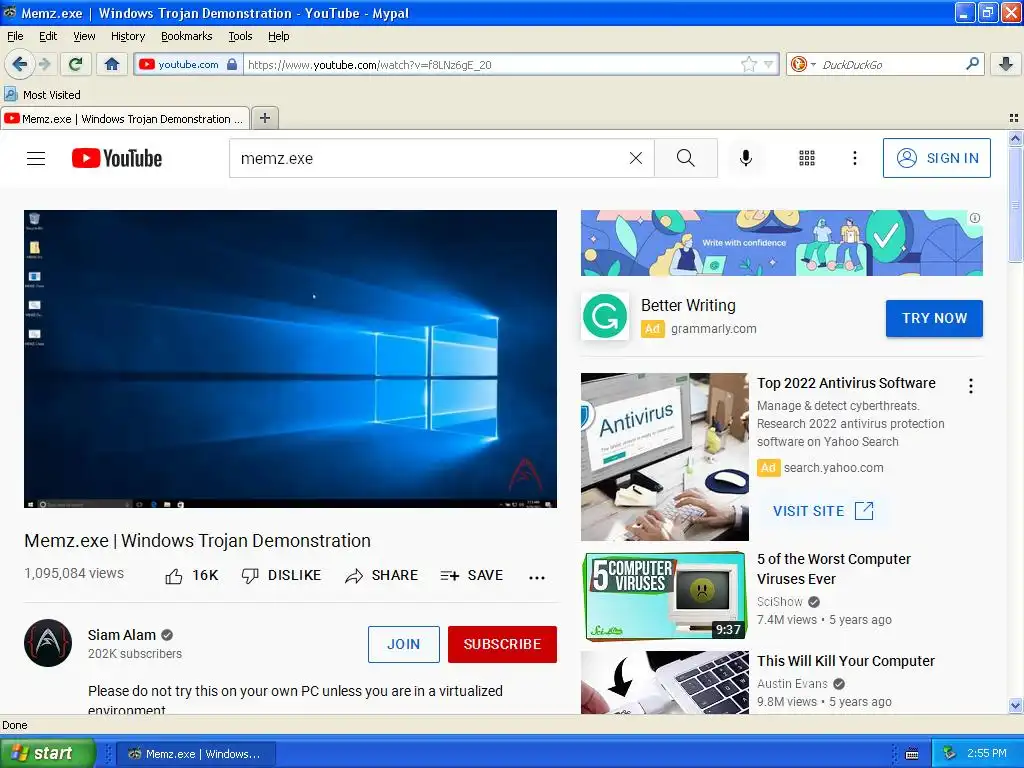1024x768 pixels.
Task: Click the page scrollbar down arrow
Action: (1015, 705)
